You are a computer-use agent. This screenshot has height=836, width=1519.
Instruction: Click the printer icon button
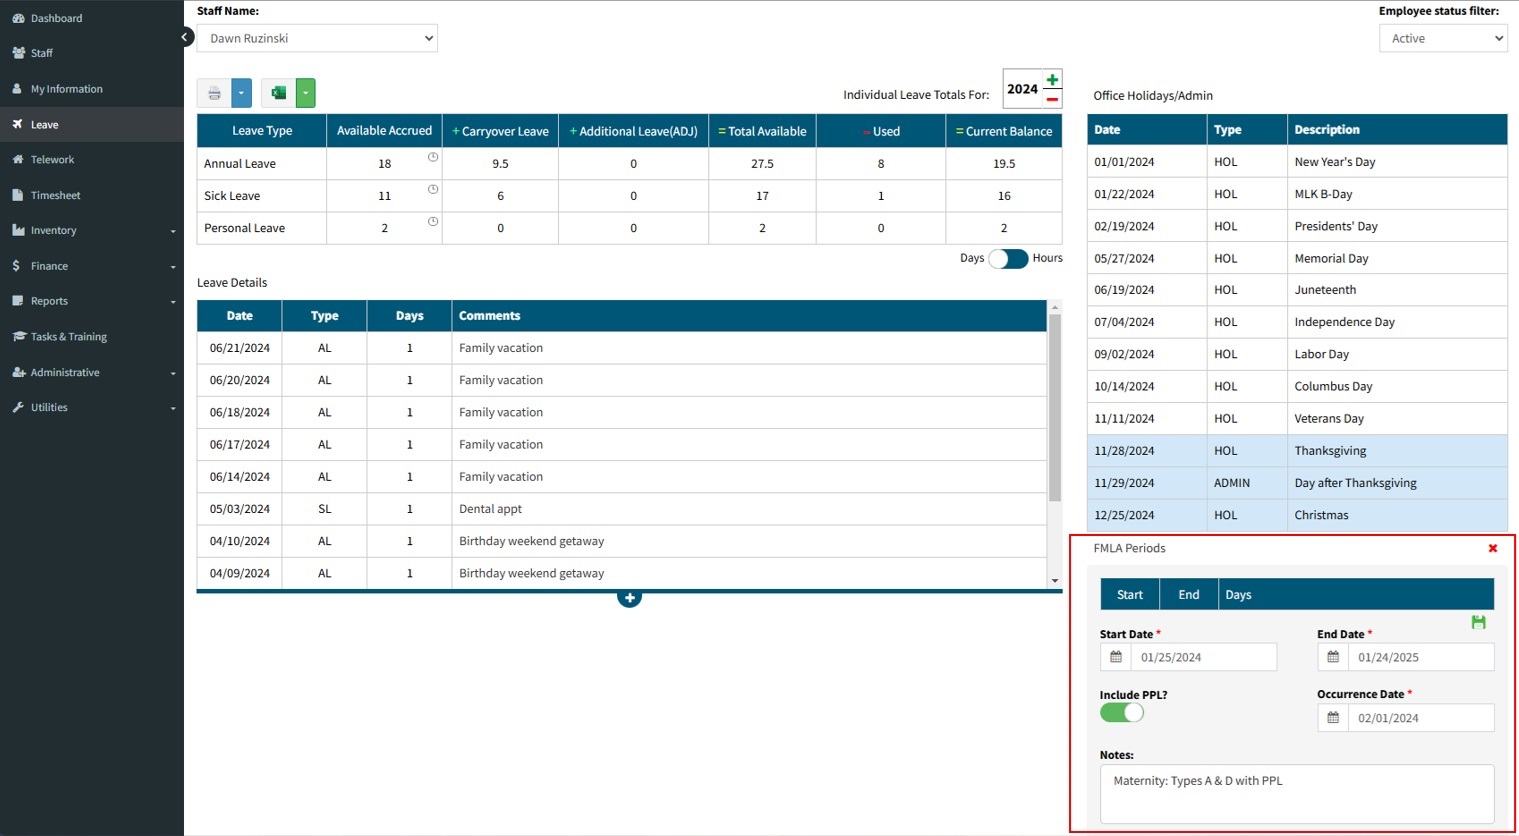point(214,93)
